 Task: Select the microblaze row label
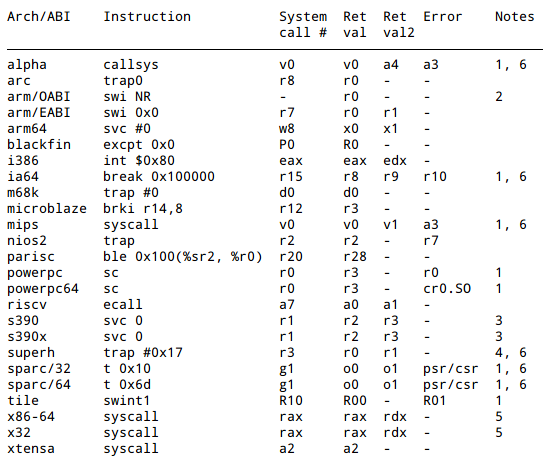coord(47,209)
